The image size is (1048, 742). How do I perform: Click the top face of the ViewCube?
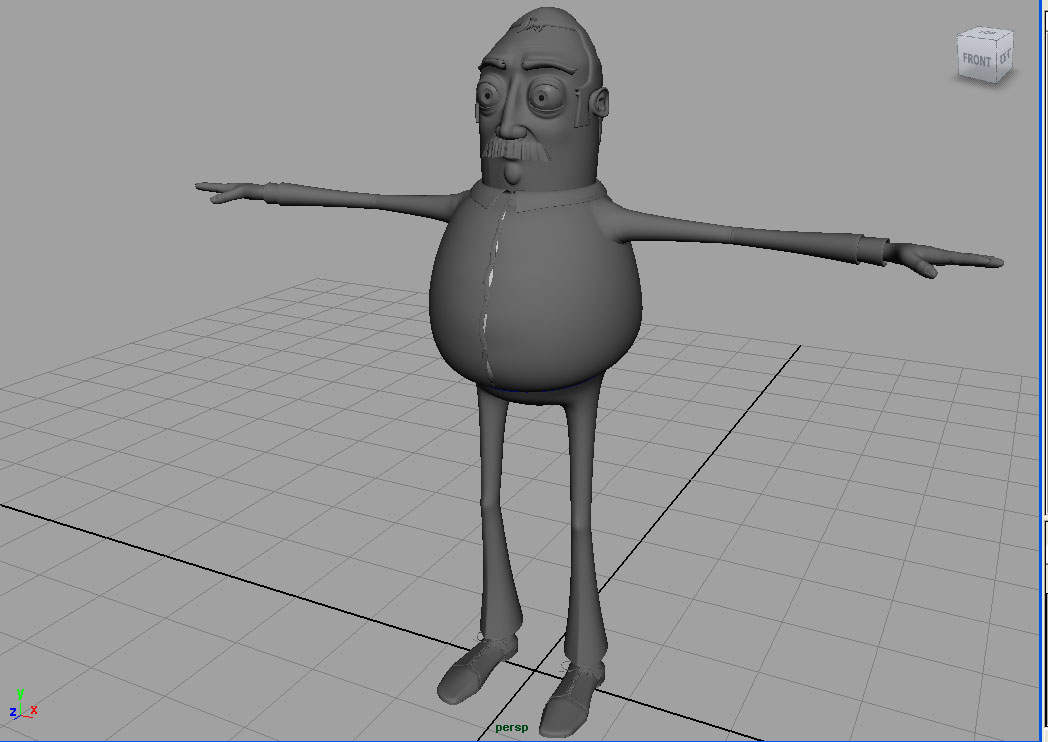pyautogui.click(x=986, y=32)
